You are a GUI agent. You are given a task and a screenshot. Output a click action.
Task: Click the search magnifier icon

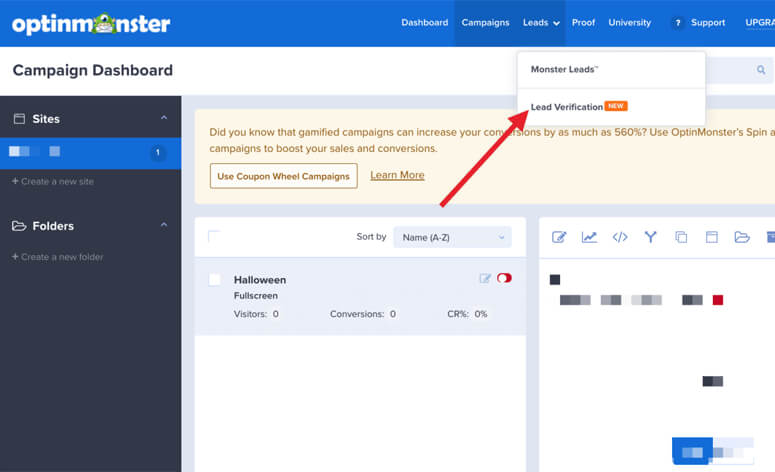(761, 70)
